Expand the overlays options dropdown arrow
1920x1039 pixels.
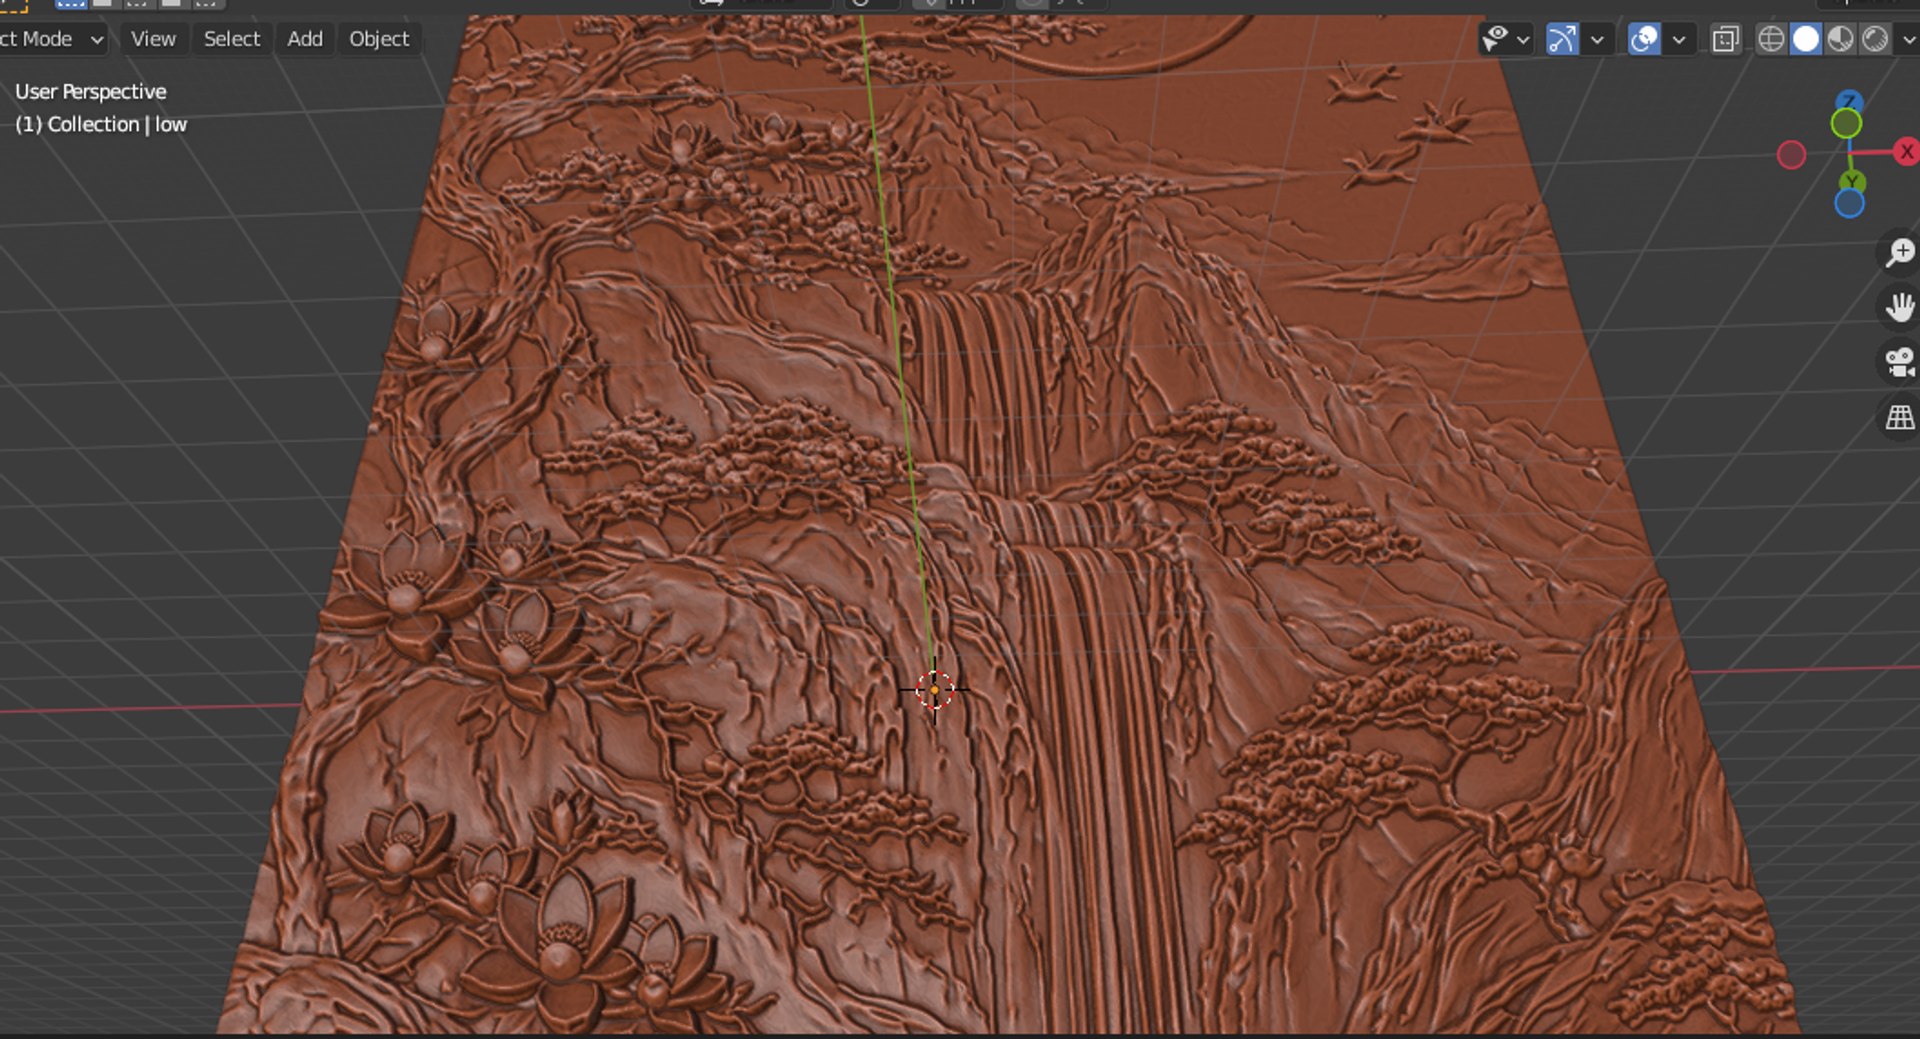[1679, 40]
